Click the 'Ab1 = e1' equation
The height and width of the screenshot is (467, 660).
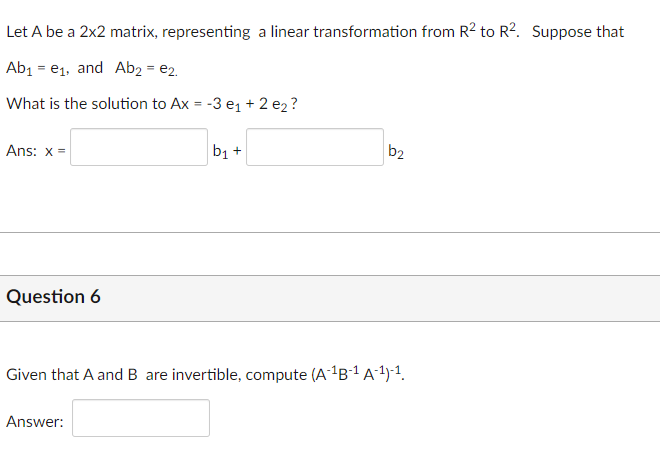click(x=37, y=68)
